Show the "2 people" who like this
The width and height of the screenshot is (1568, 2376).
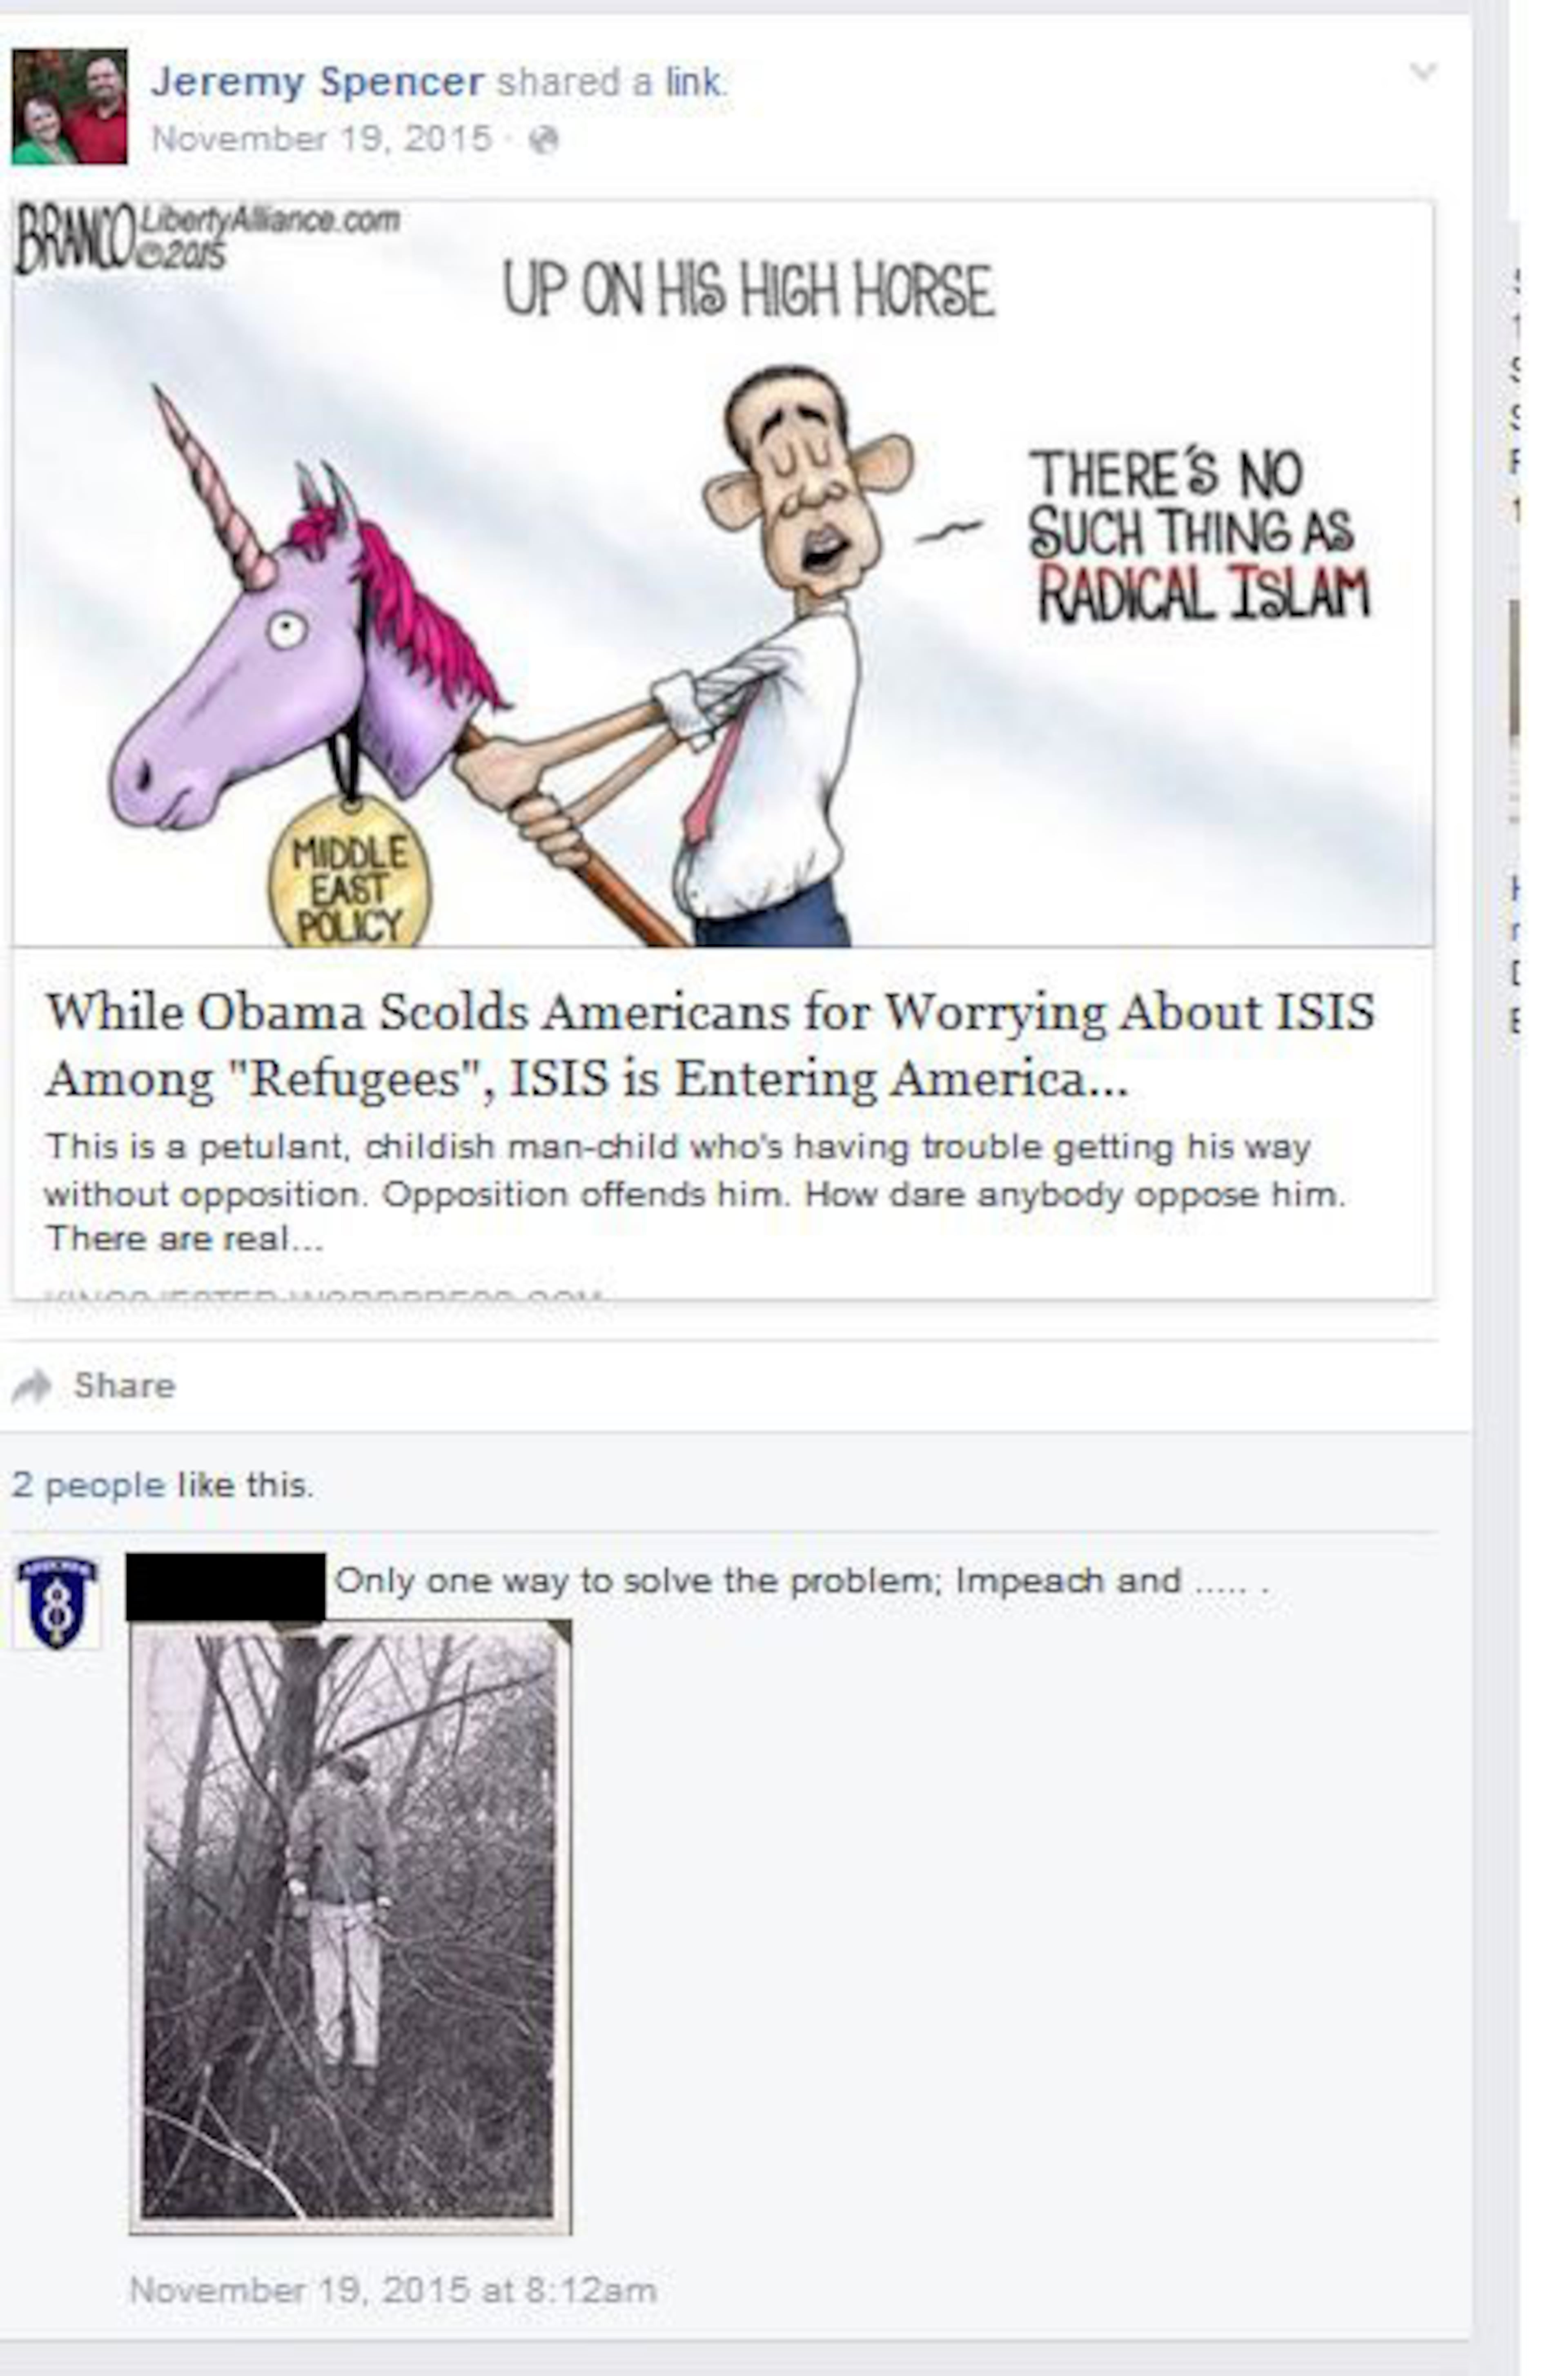point(88,1484)
